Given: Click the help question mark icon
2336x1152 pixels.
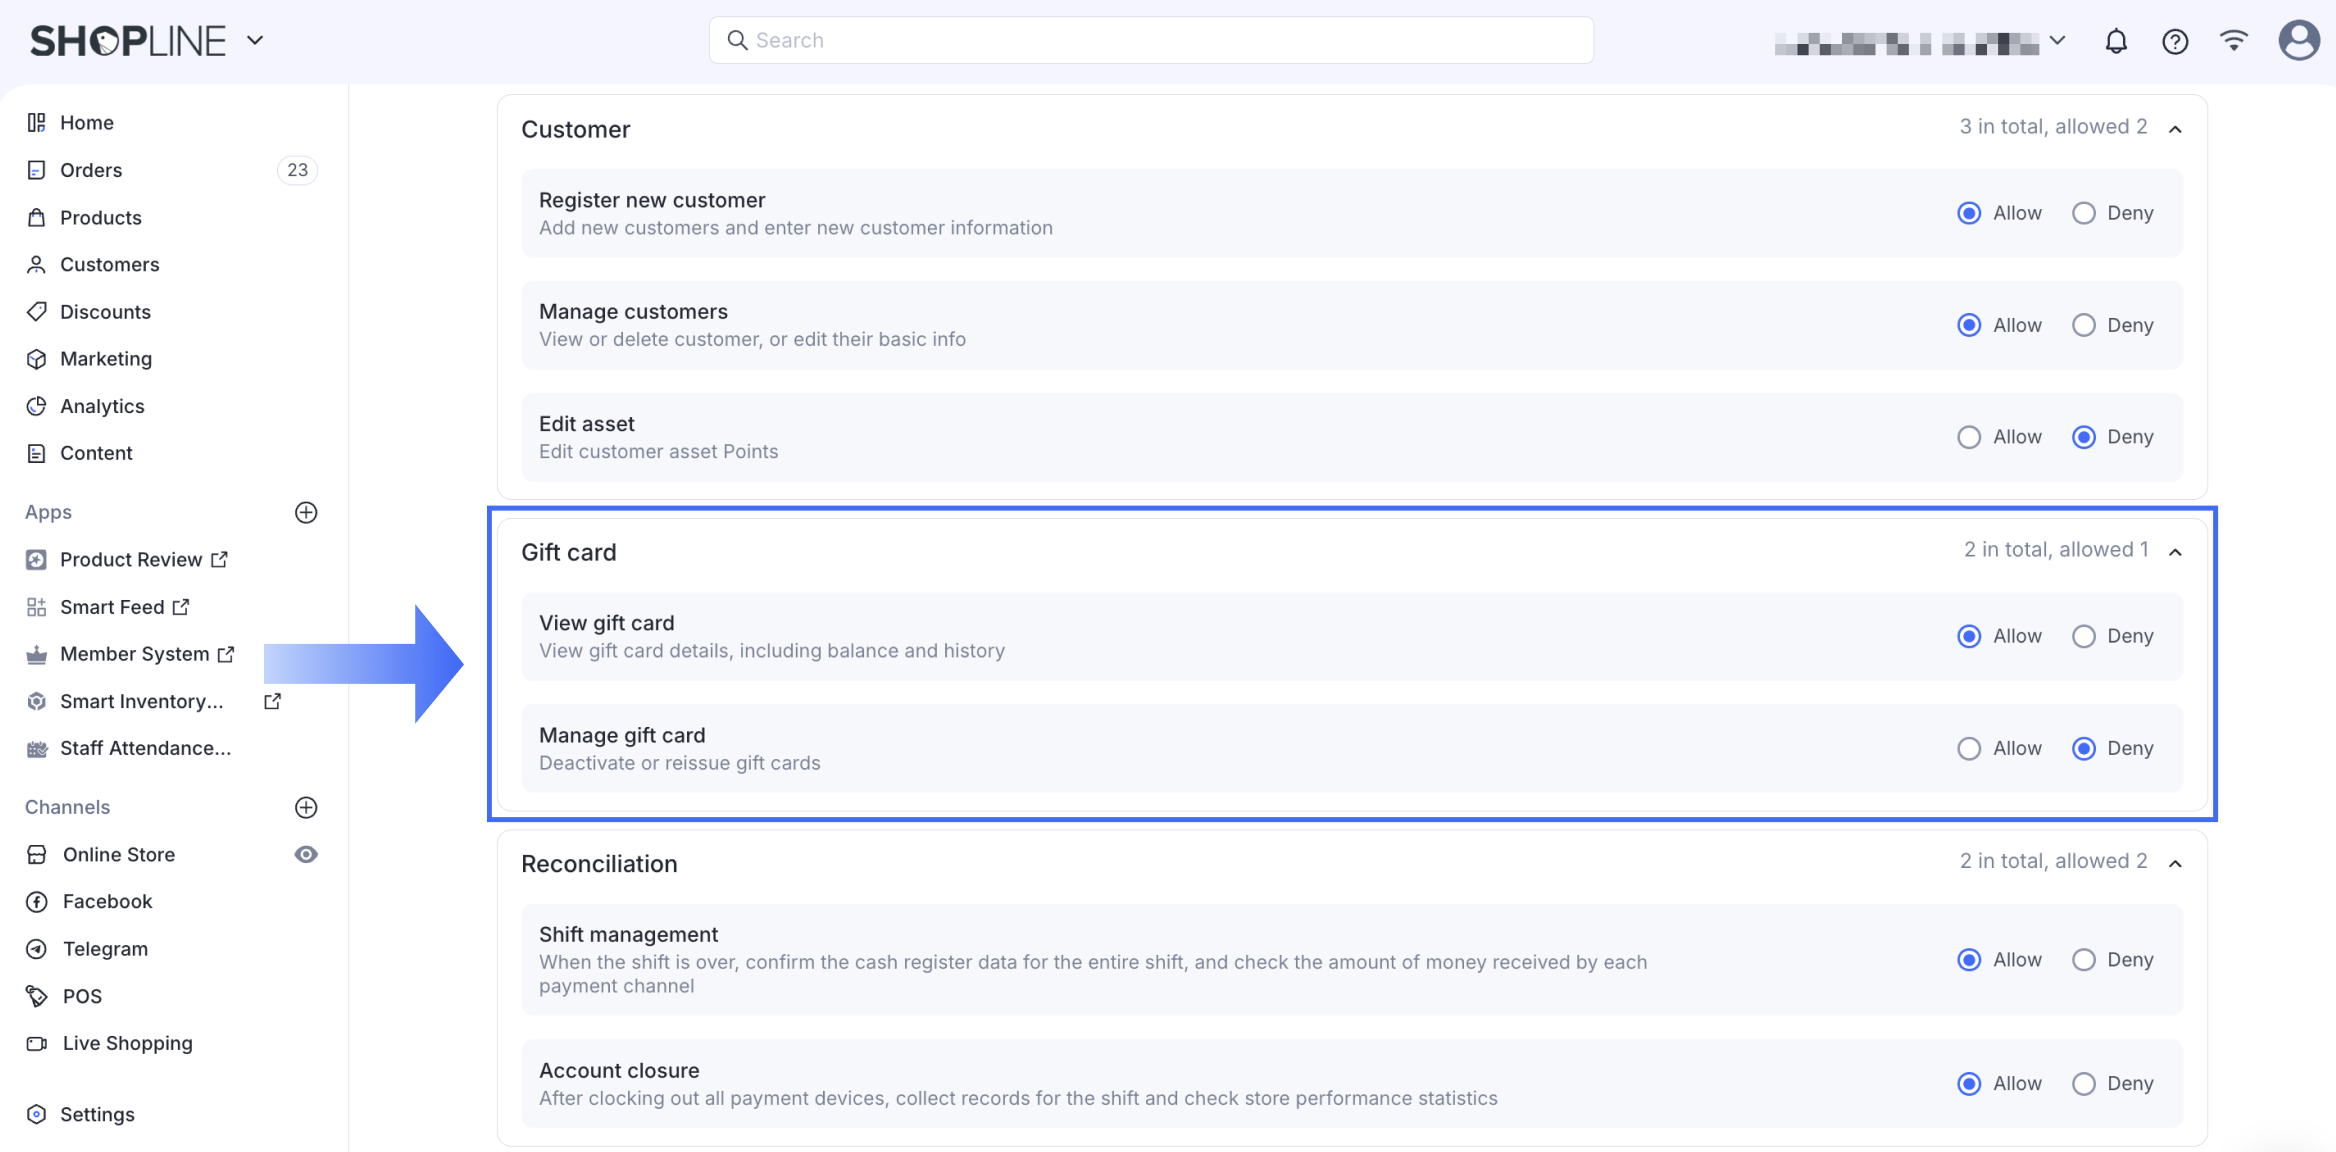Looking at the screenshot, I should pyautogui.click(x=2175, y=40).
